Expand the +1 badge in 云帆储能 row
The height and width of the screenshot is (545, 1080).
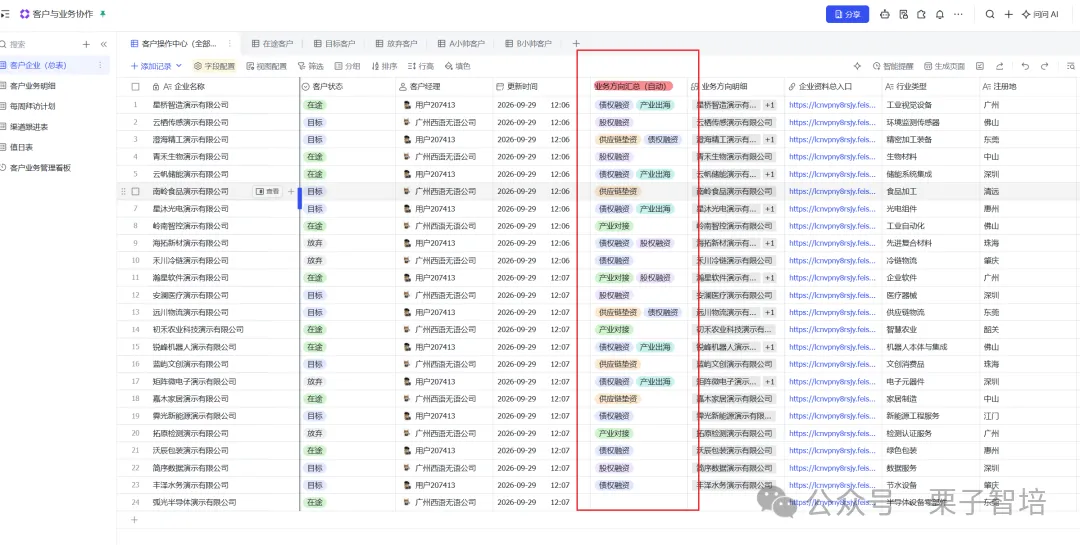point(769,174)
